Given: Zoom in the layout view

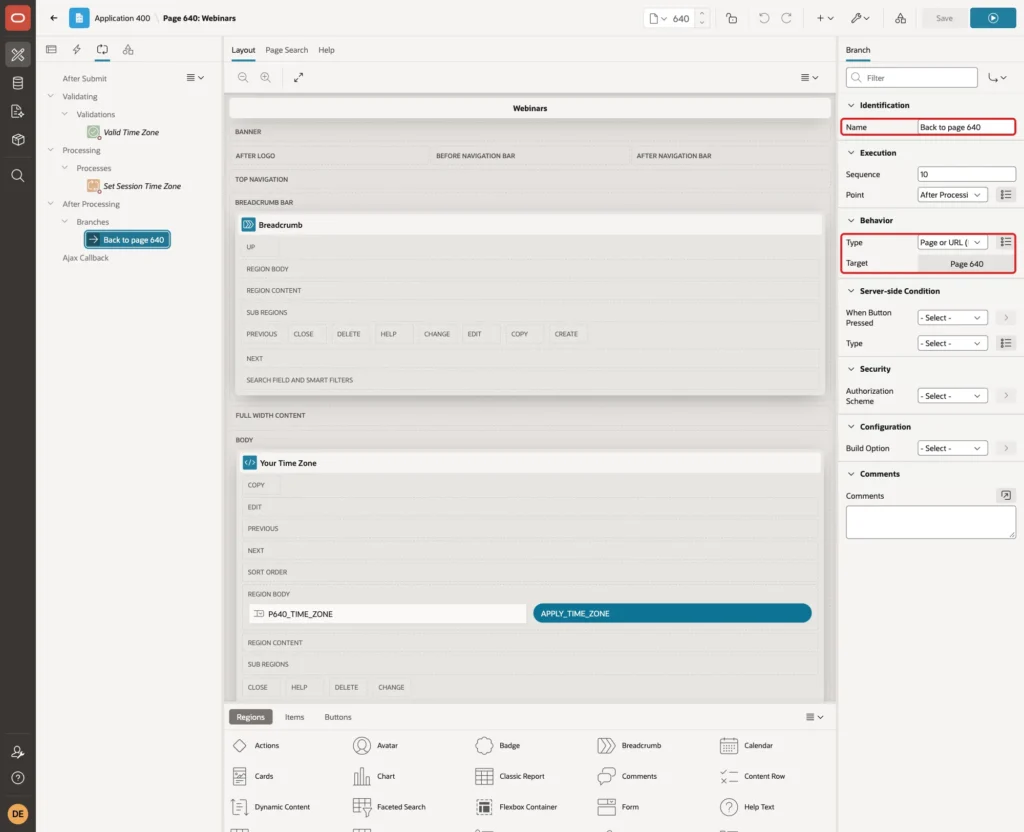Looking at the screenshot, I should (x=265, y=77).
